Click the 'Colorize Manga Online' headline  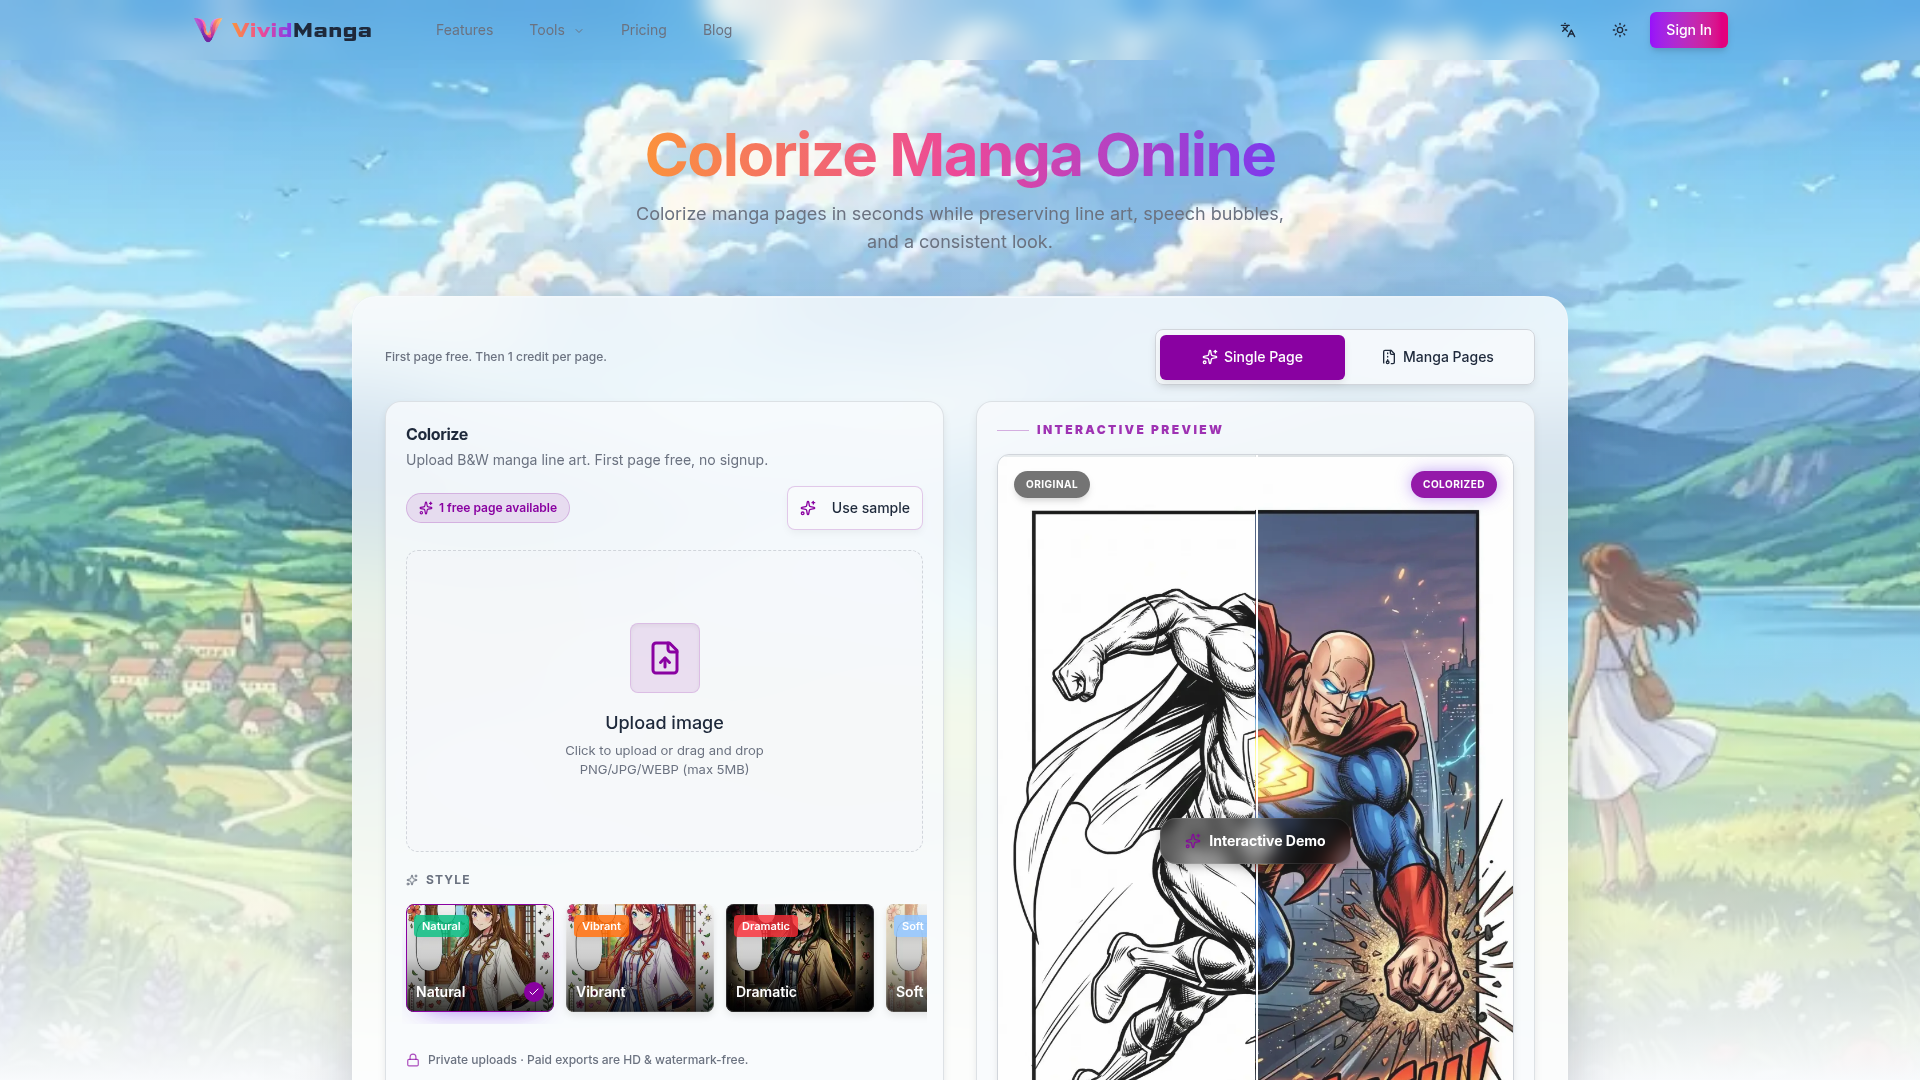[x=960, y=155]
